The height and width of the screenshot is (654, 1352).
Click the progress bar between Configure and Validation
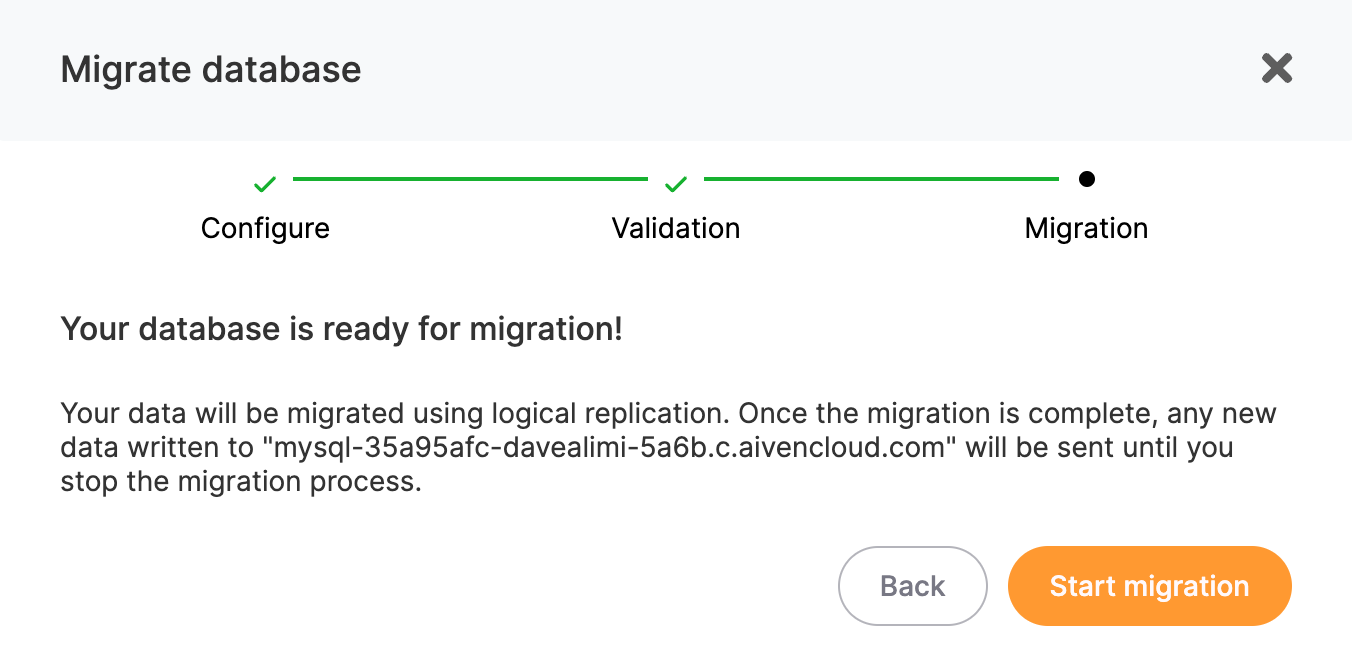[x=470, y=180]
